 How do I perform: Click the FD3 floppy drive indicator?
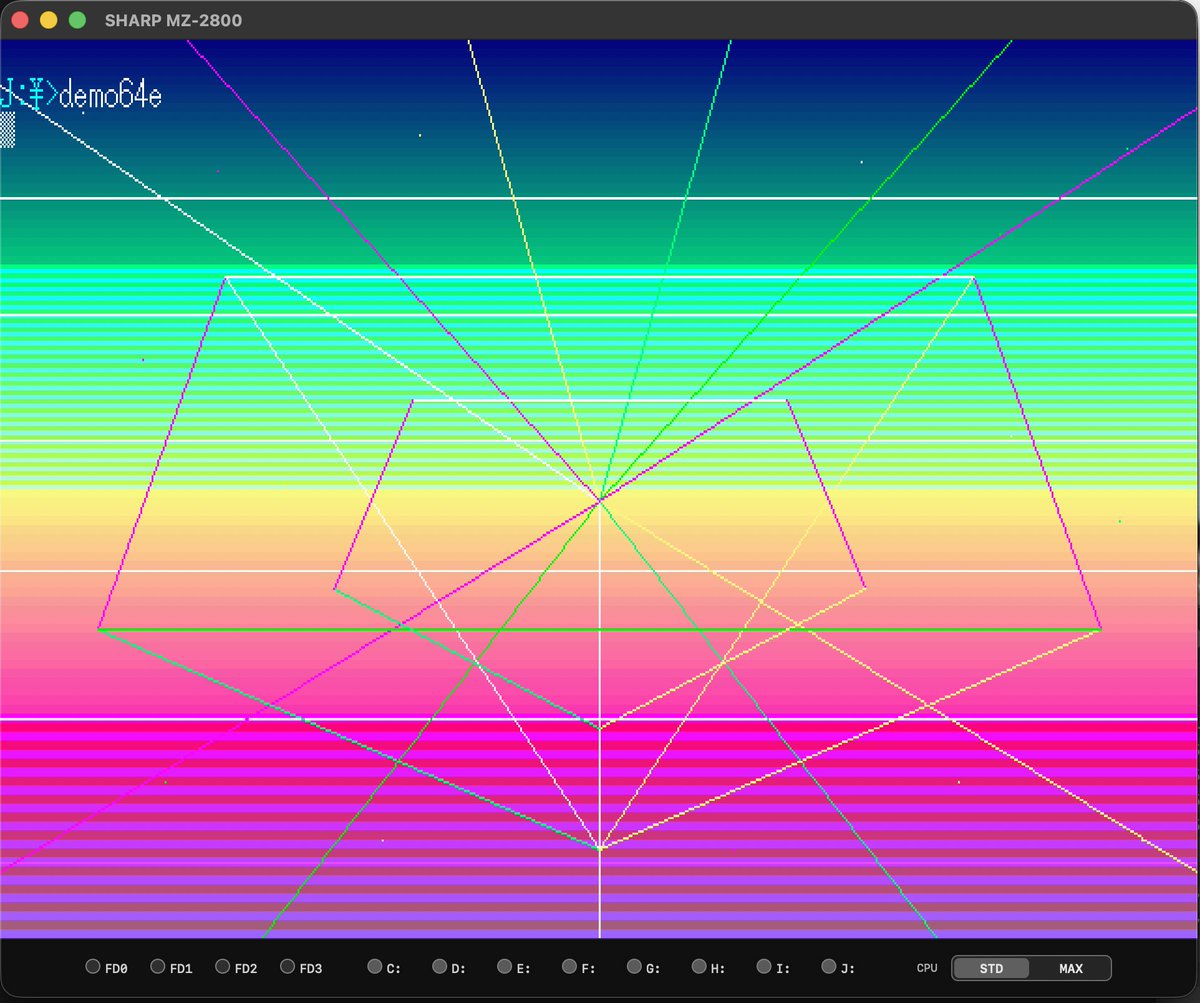coord(288,967)
